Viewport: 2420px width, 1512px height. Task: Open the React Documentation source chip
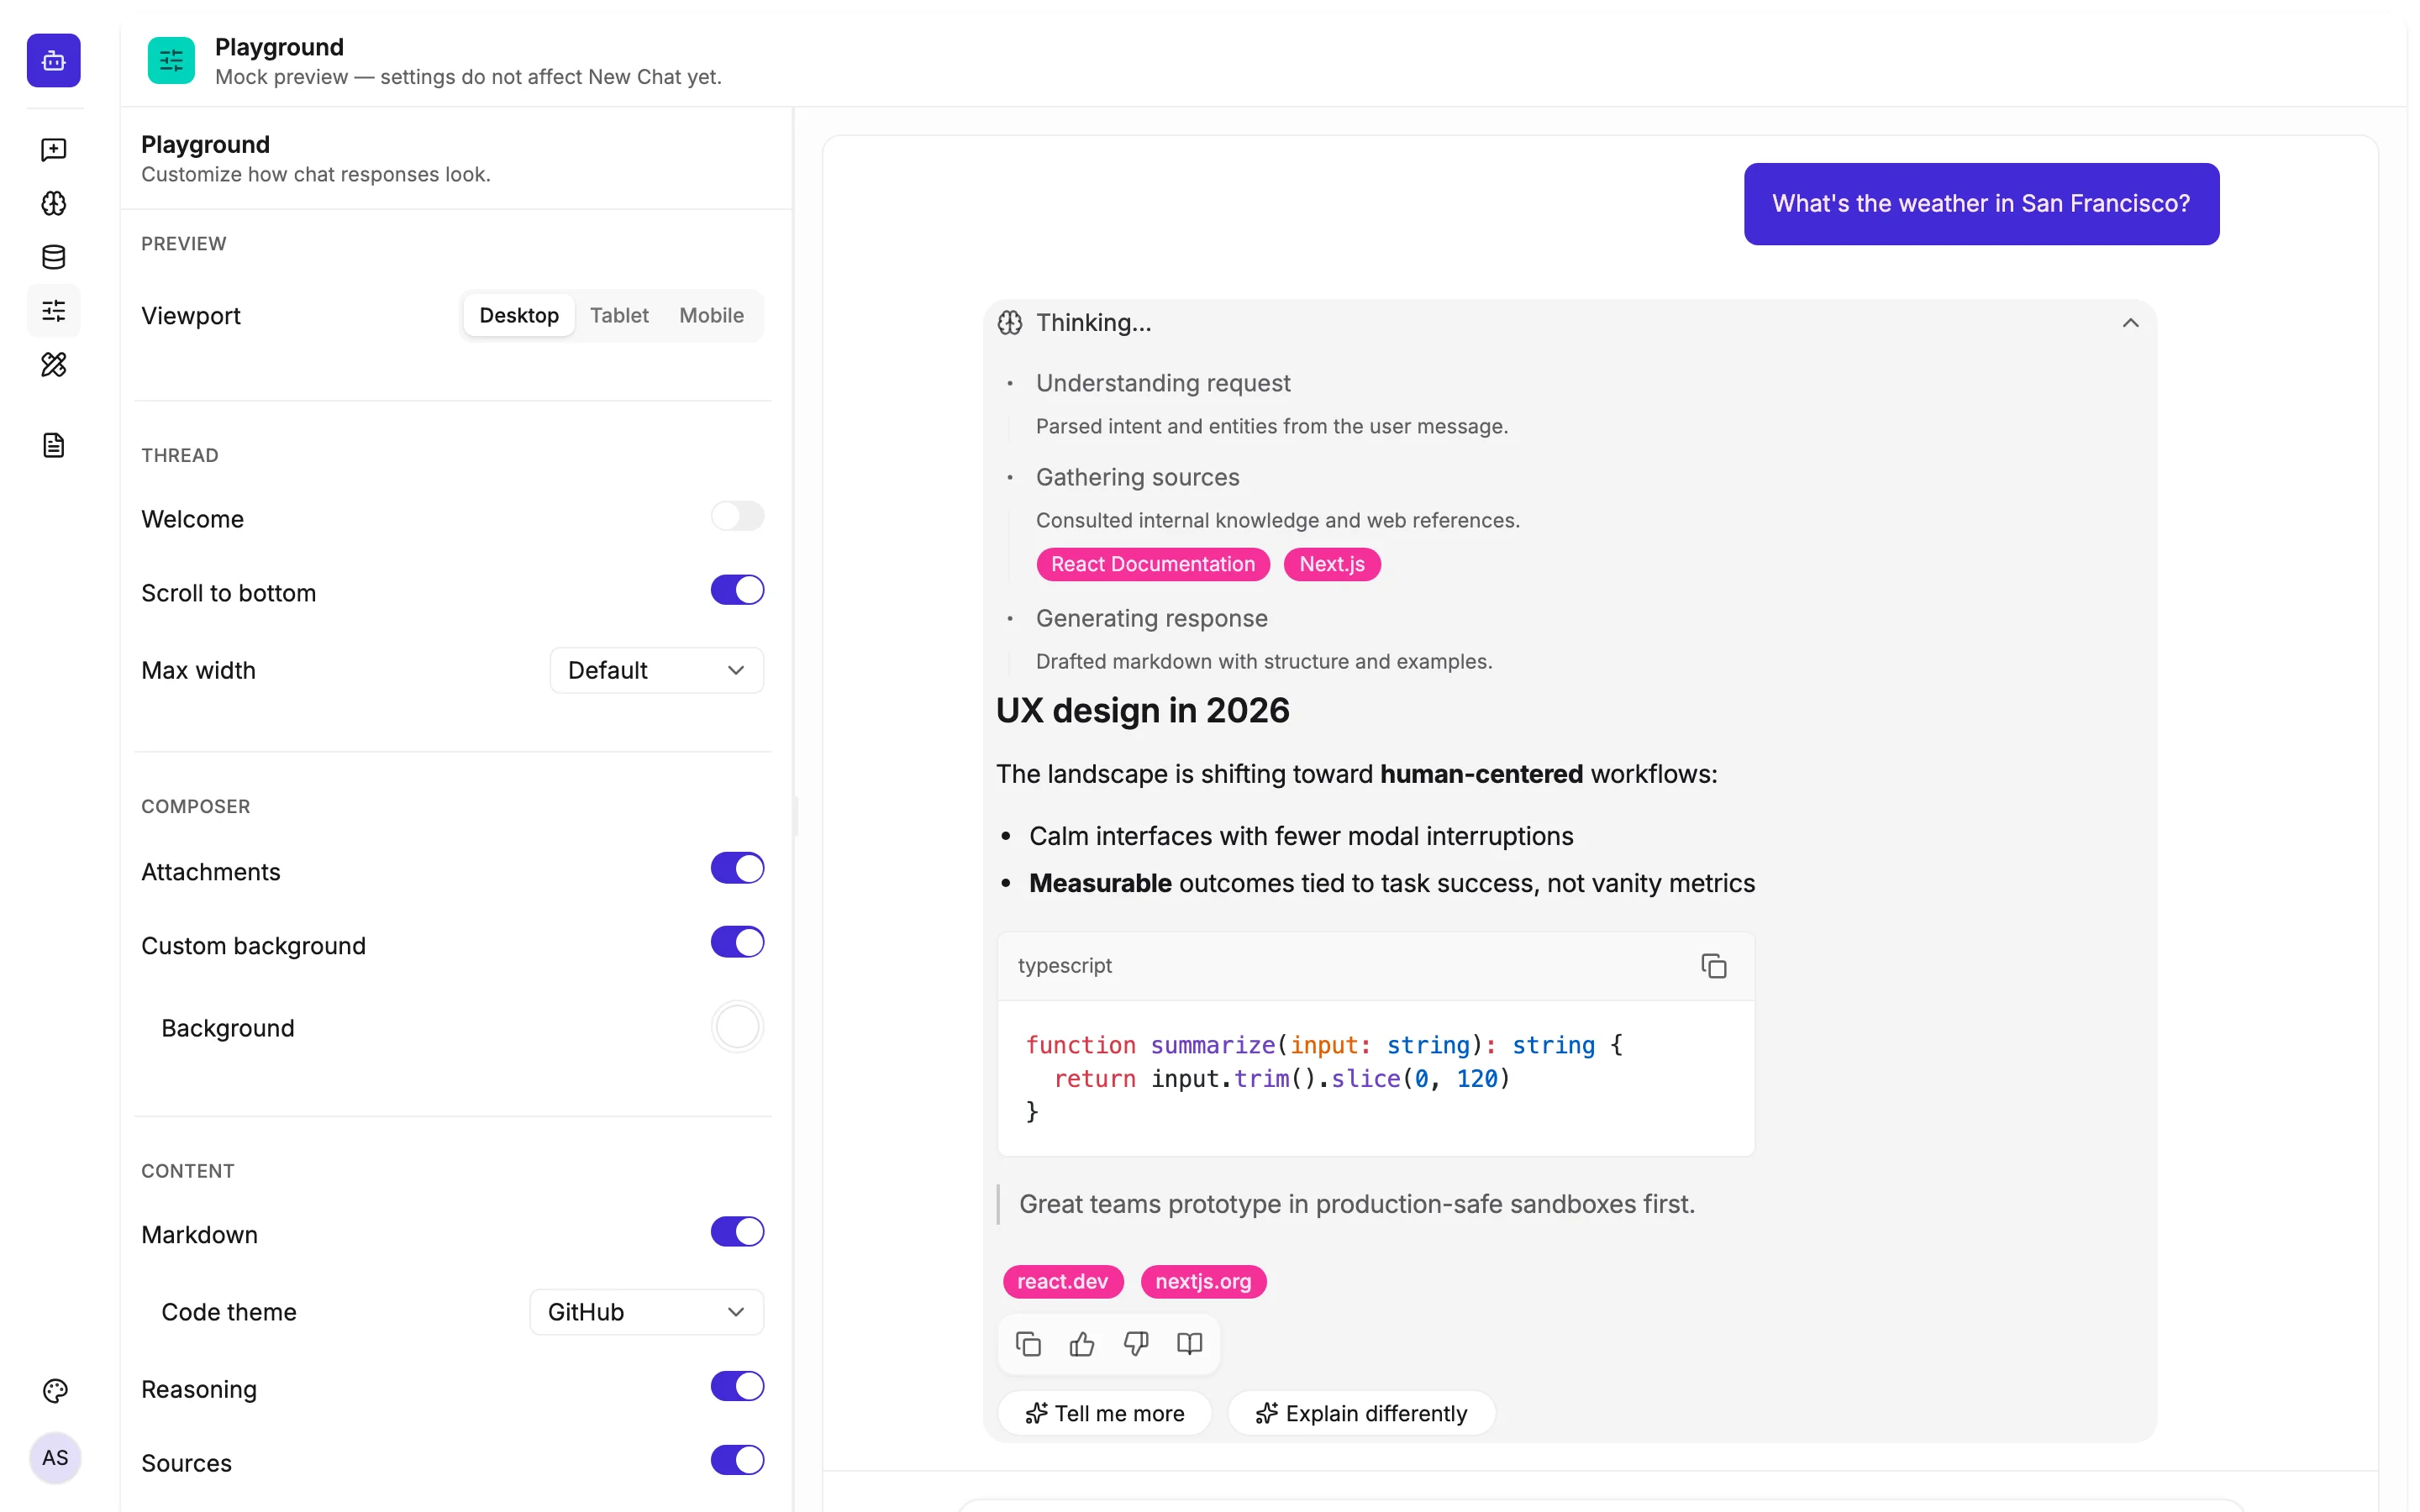1153,564
